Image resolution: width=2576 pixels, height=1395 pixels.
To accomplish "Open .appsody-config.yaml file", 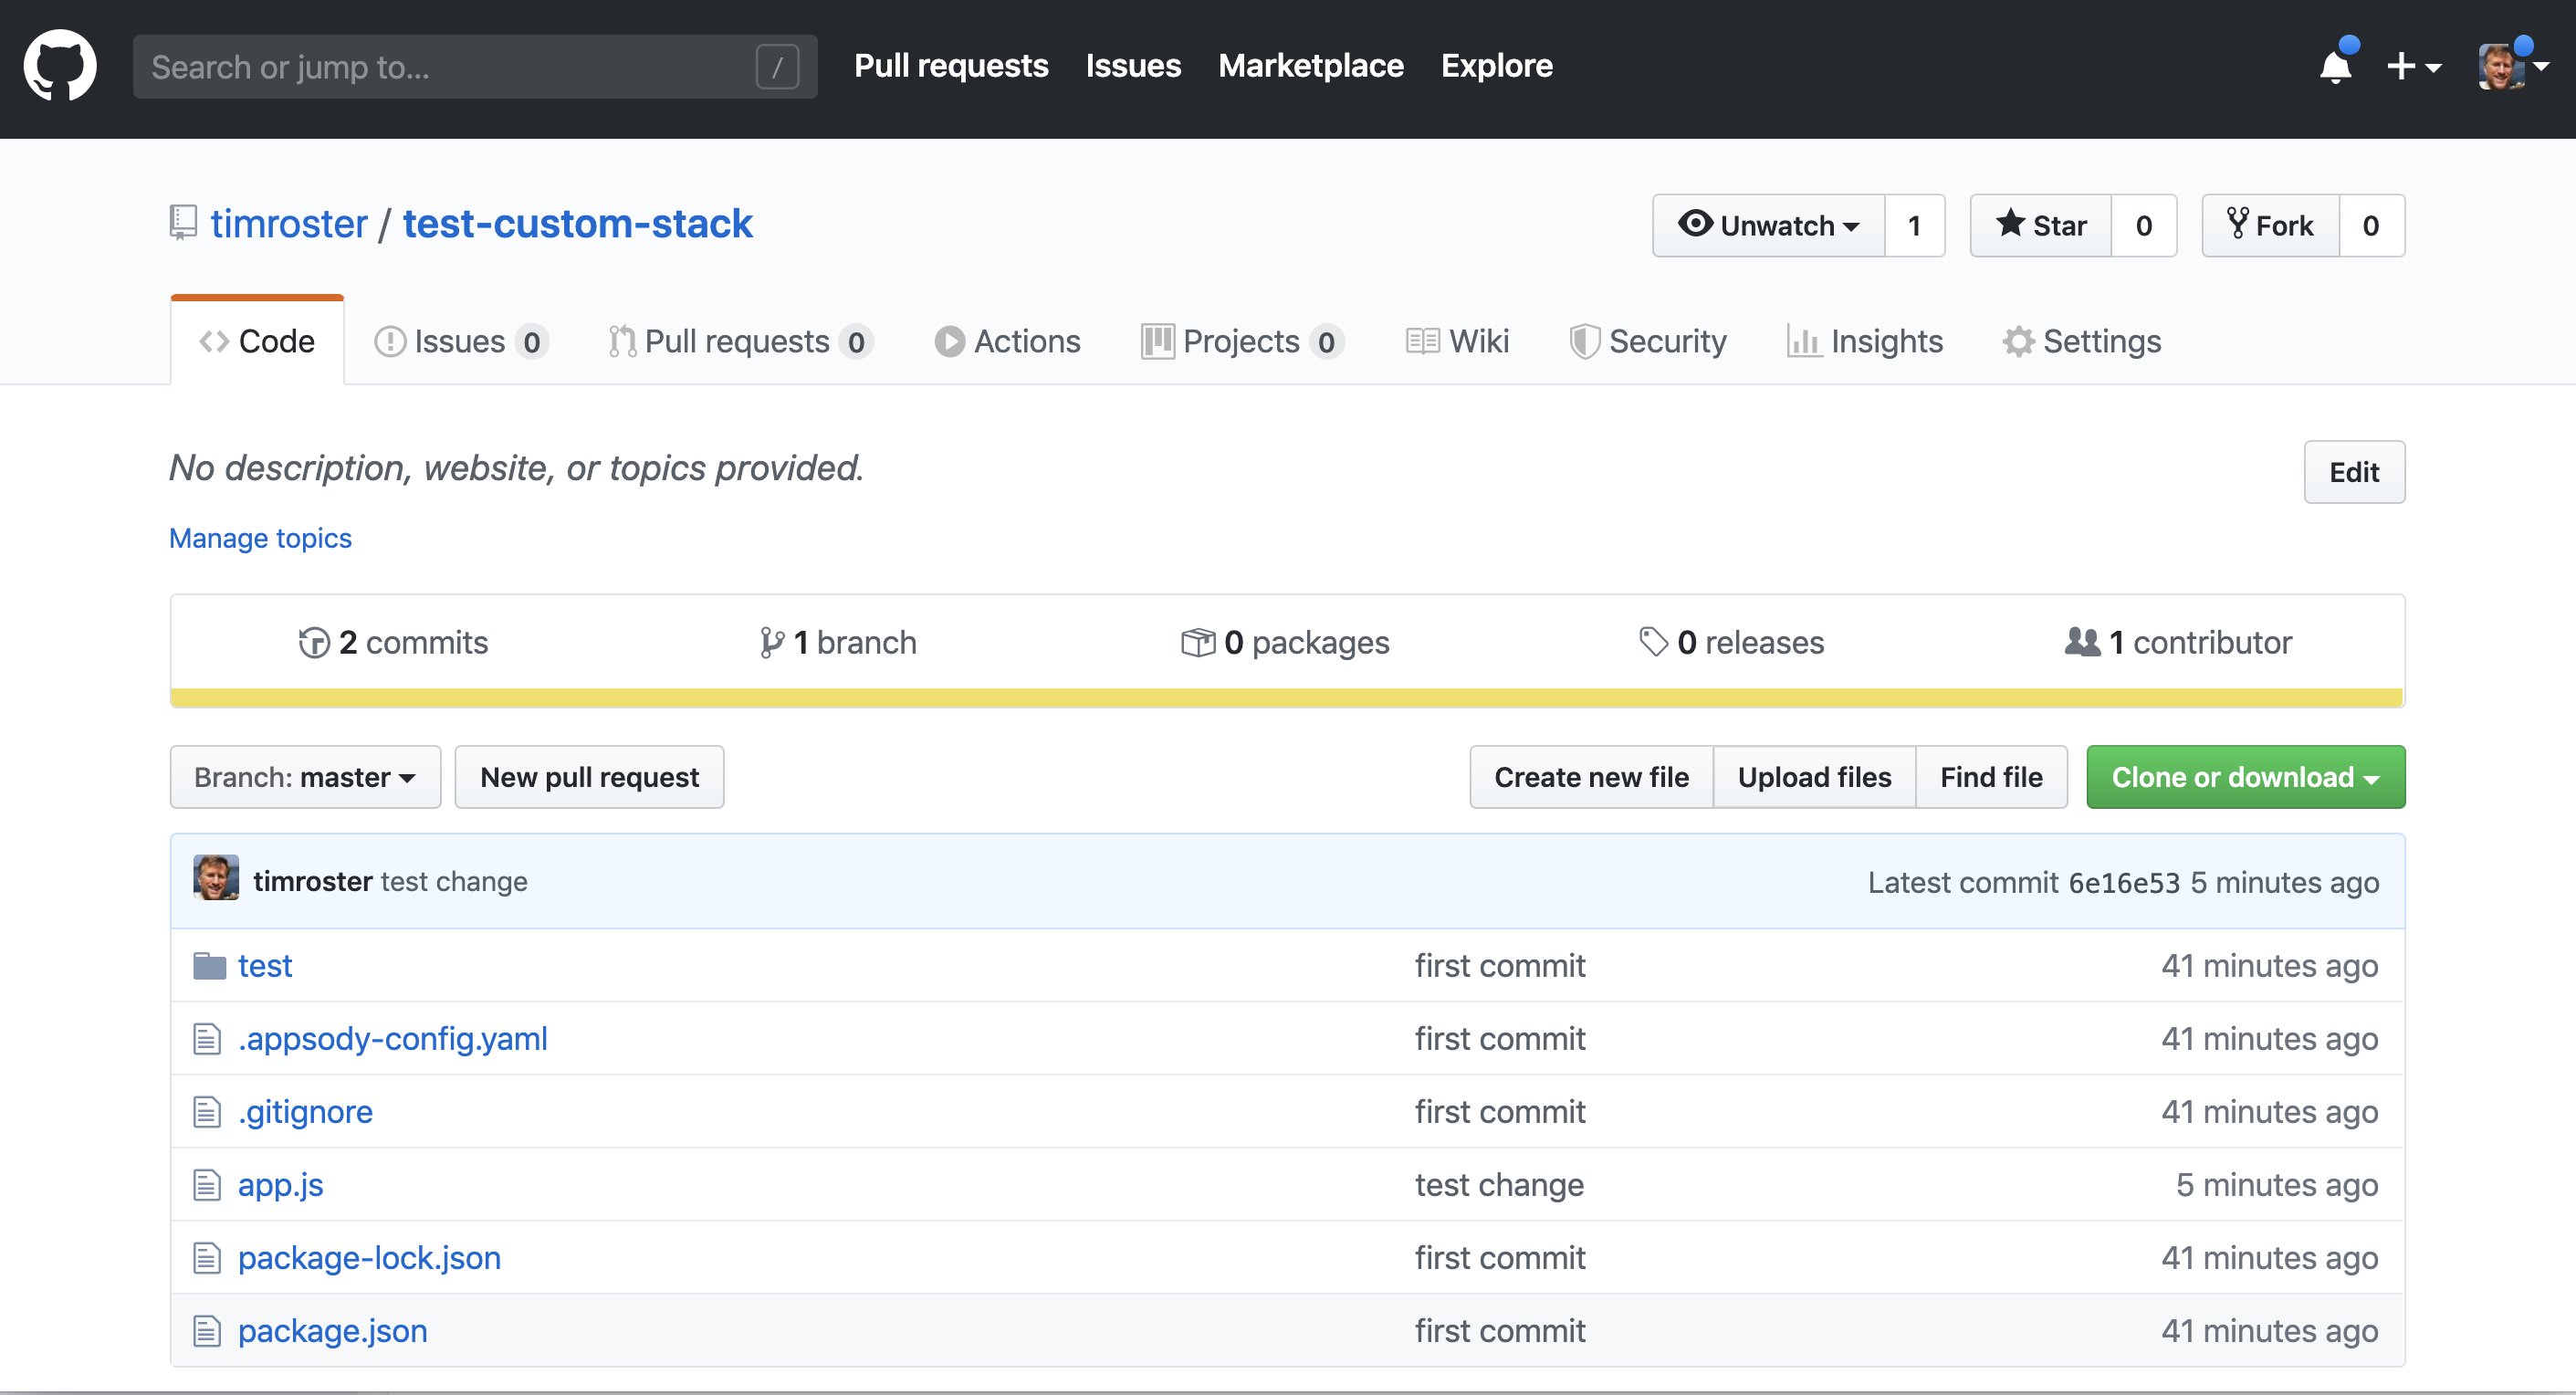I will [392, 1039].
